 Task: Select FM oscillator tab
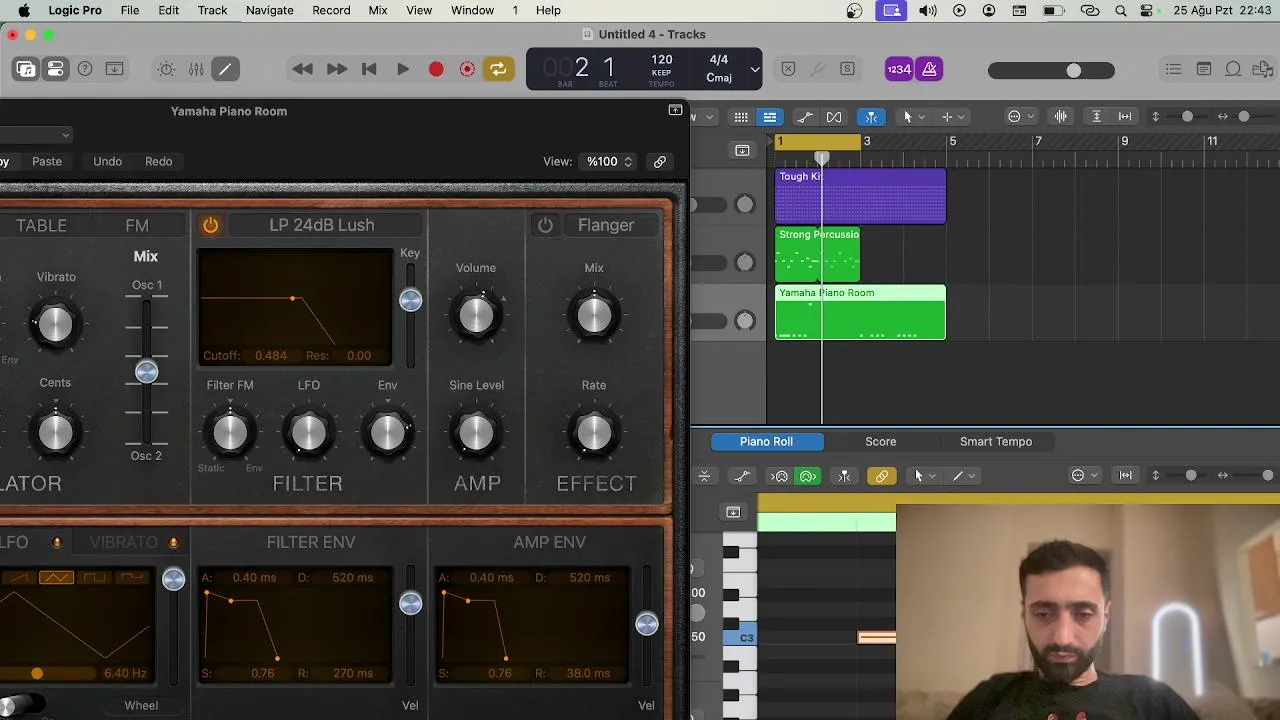click(137, 225)
